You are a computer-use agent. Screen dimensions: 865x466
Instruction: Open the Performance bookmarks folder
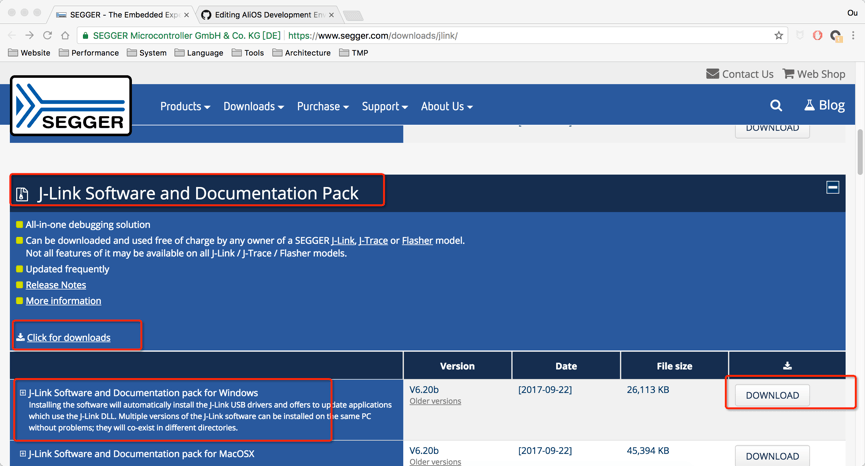(x=89, y=53)
